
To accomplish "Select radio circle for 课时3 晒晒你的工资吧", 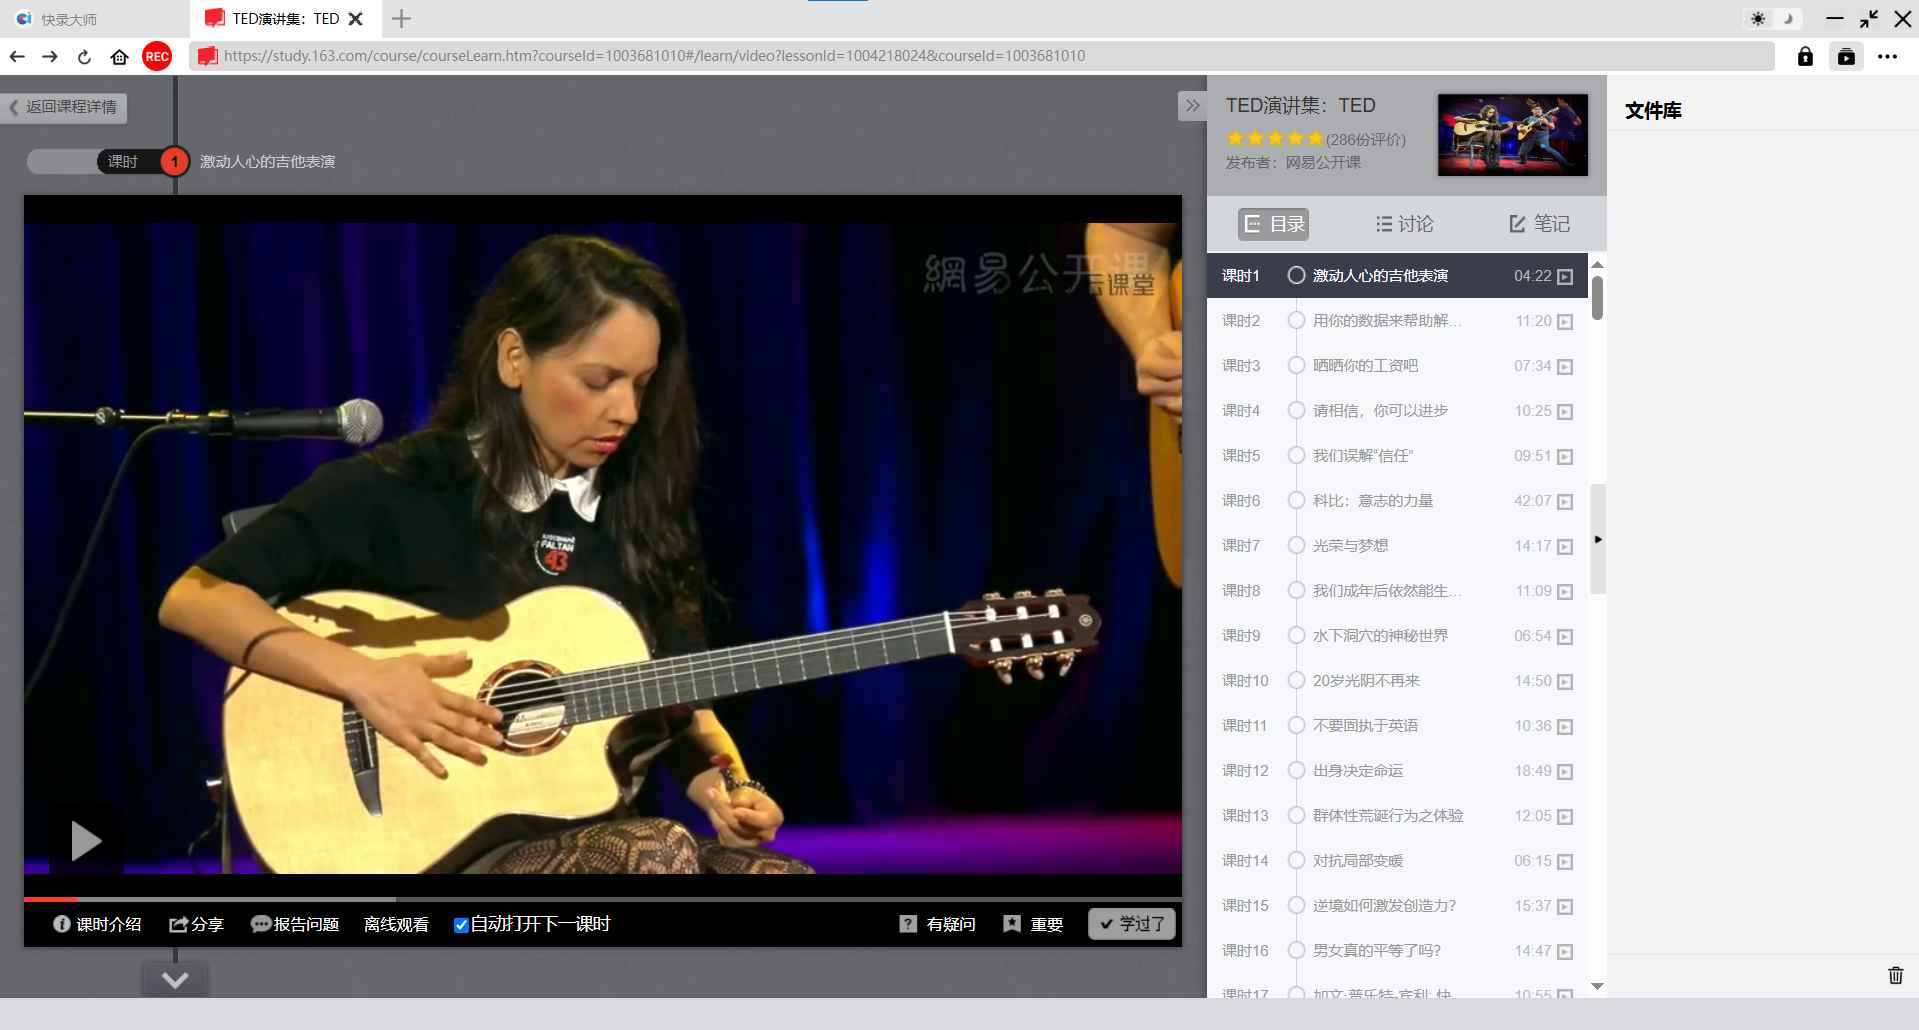I will click(1296, 366).
